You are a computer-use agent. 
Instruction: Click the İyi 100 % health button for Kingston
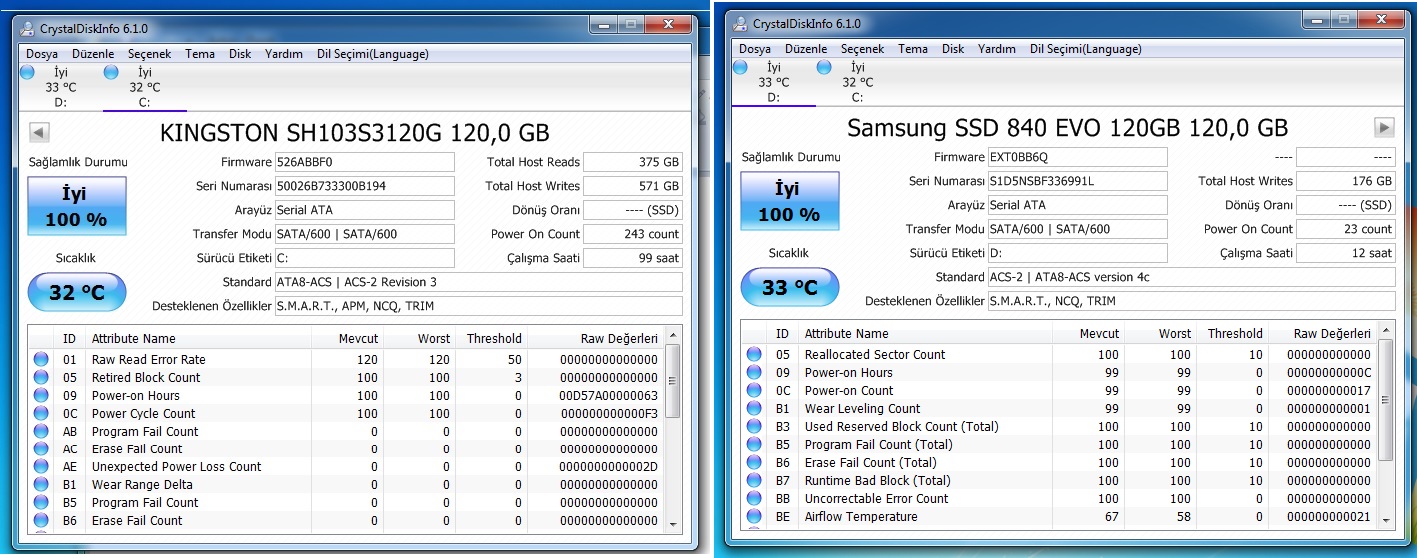77,206
